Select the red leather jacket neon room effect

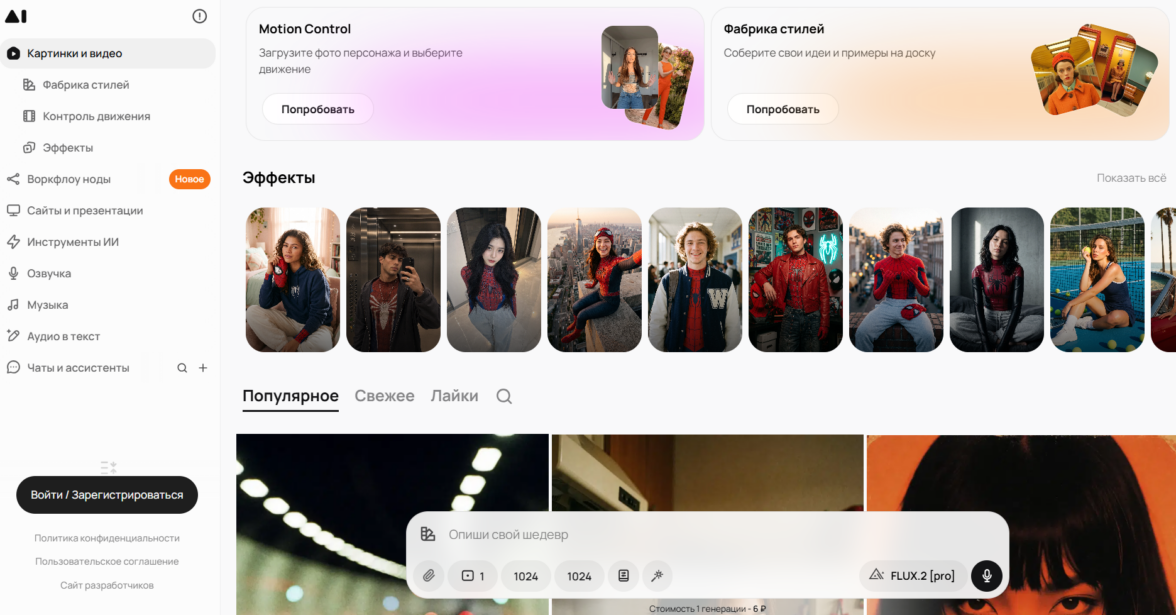(x=795, y=280)
